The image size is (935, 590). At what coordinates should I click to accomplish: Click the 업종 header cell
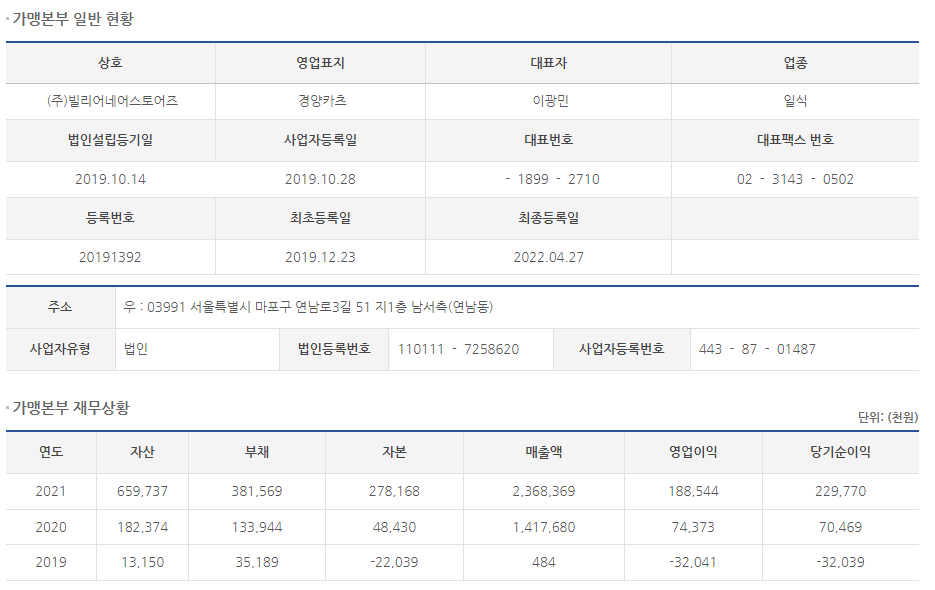point(795,63)
